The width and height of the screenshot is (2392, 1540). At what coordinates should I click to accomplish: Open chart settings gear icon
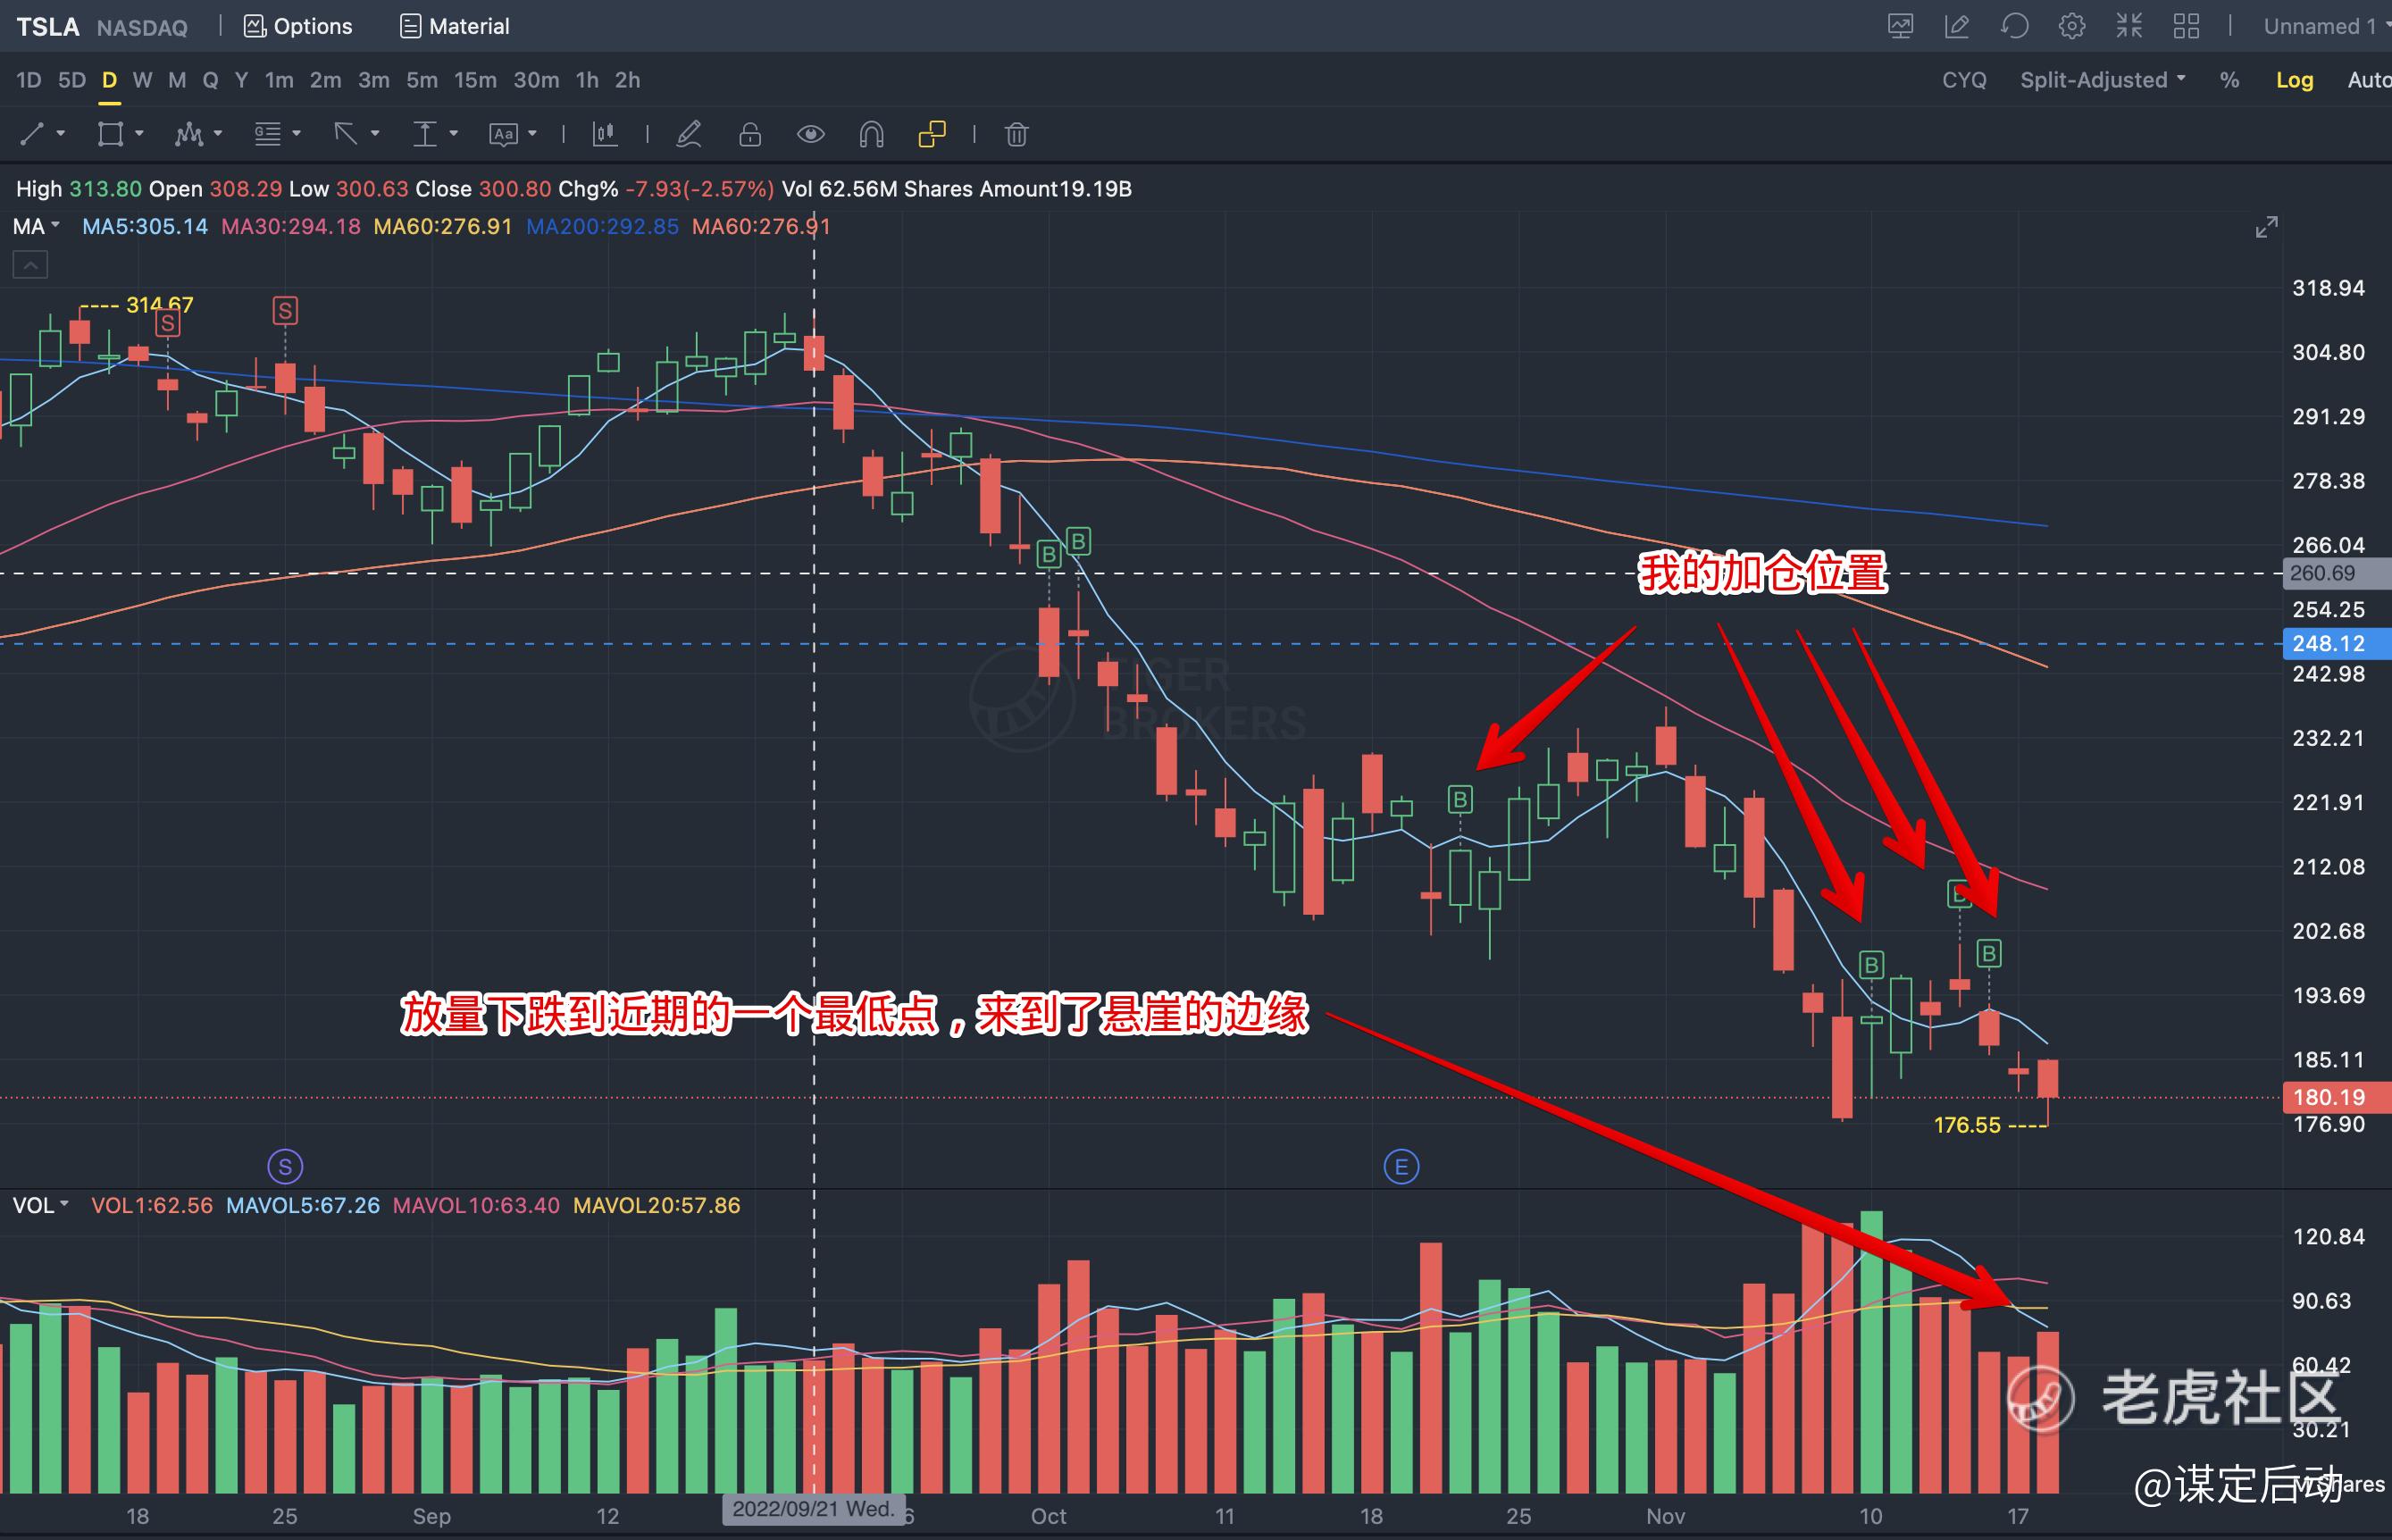pos(2072,26)
